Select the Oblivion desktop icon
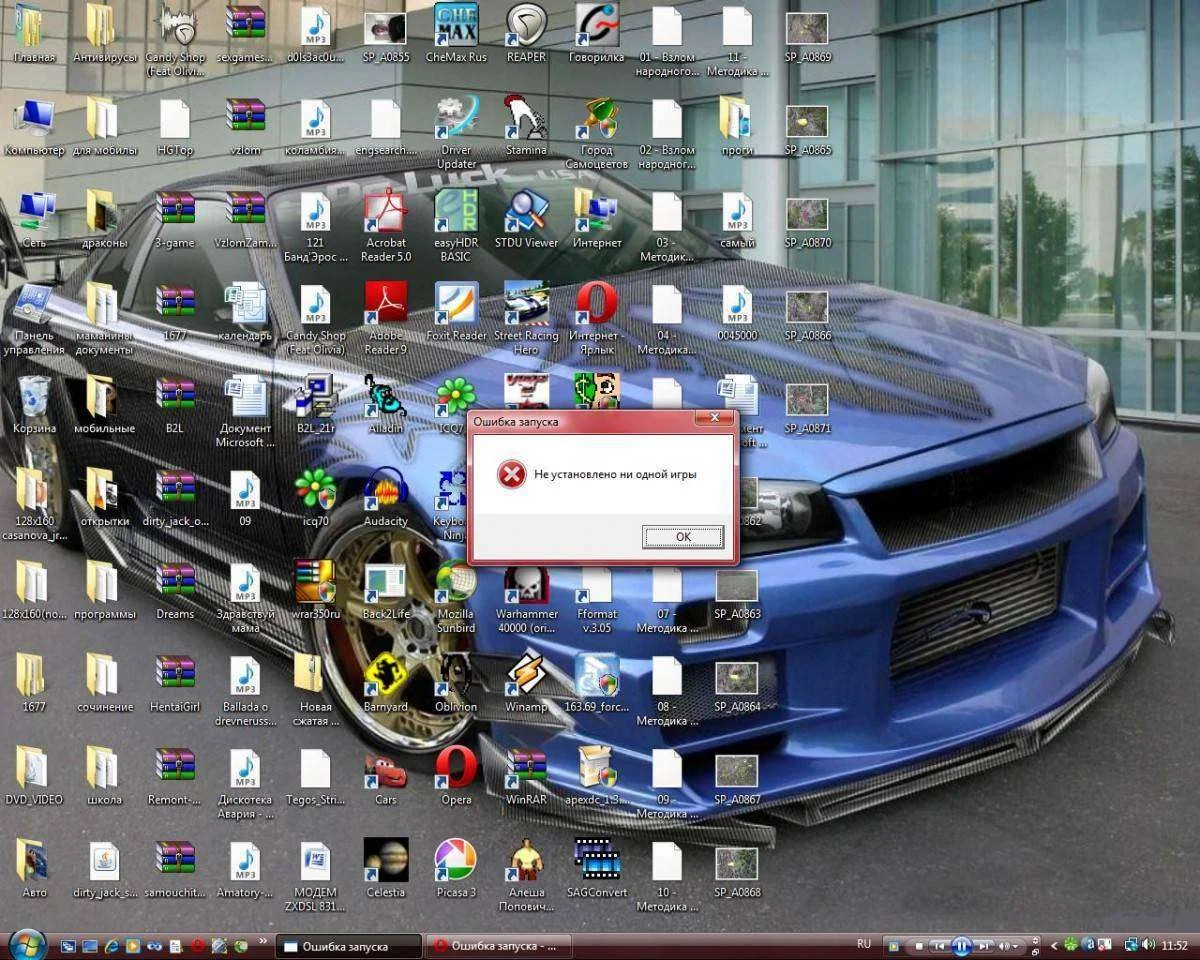Viewport: 1200px width, 960px height. 456,684
